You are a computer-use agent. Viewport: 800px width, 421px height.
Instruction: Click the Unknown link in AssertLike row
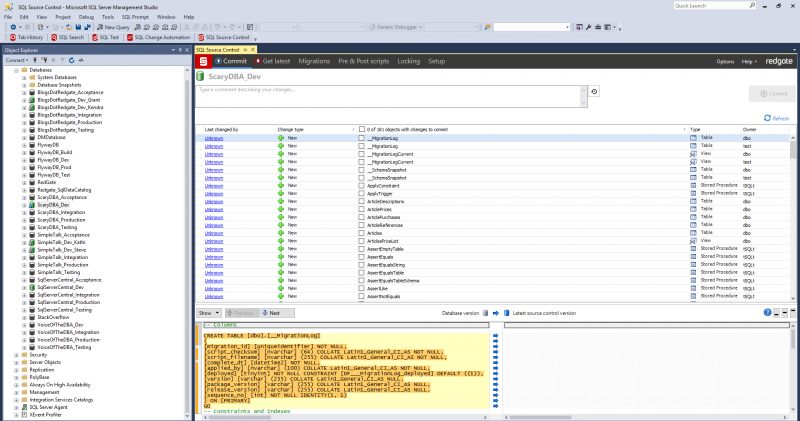click(214, 288)
